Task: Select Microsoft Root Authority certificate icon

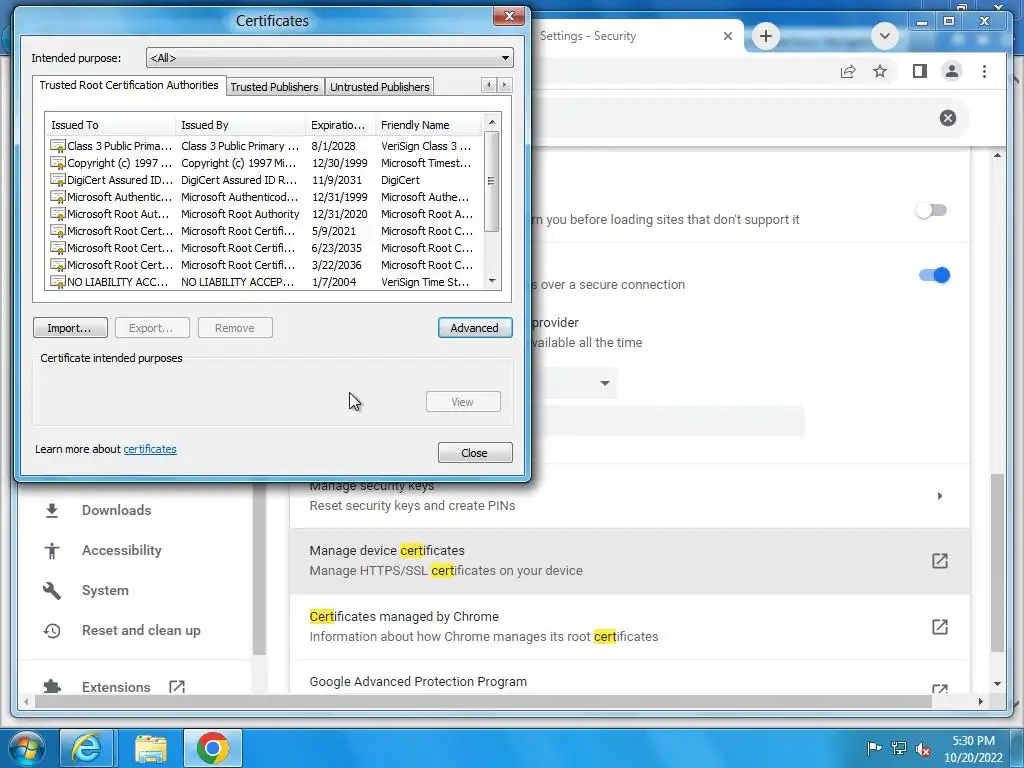Action: click(57, 214)
